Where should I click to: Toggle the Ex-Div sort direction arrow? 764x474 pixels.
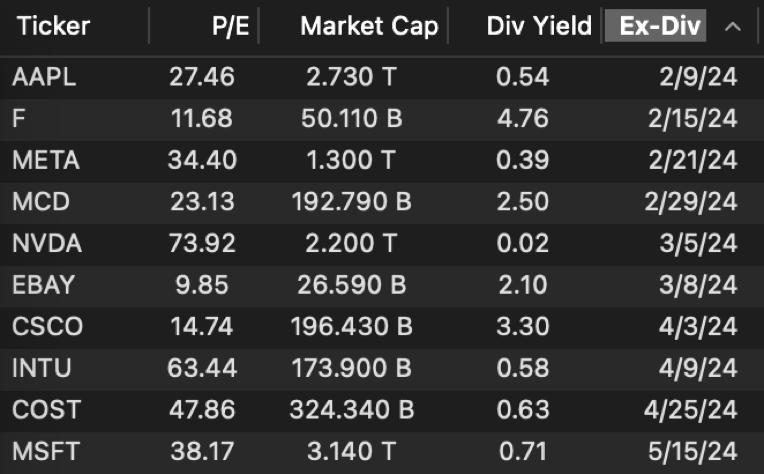[x=733, y=26]
